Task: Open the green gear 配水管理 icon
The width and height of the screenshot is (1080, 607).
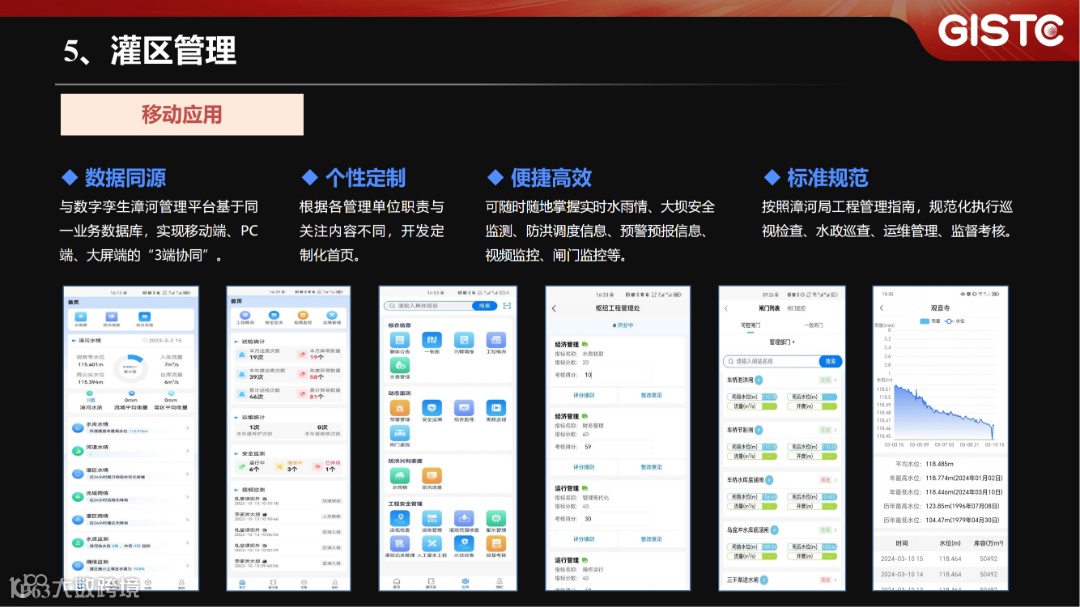Action: tap(496, 518)
